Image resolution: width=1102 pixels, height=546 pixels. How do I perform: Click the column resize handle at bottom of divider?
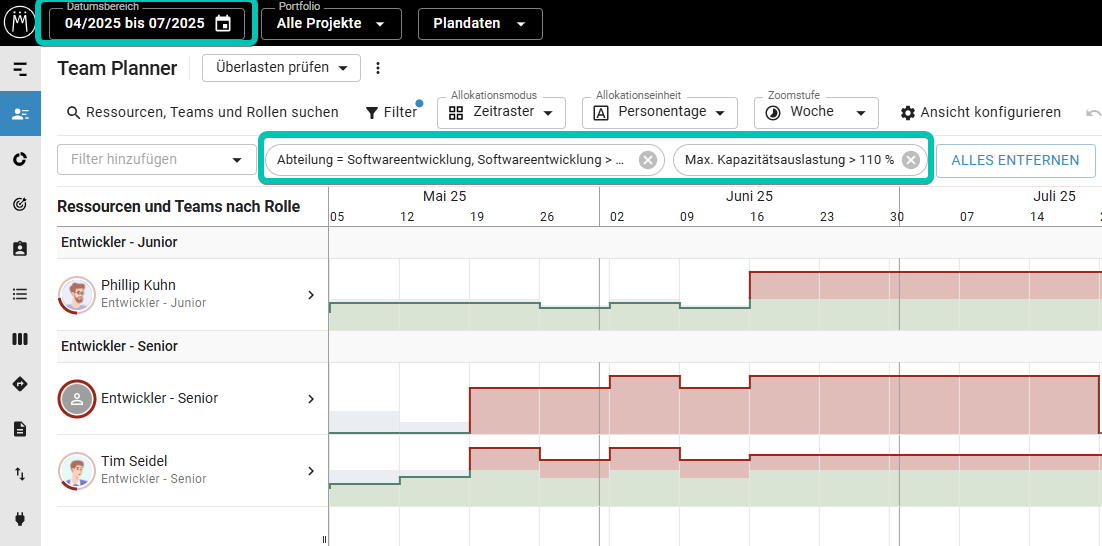pyautogui.click(x=324, y=540)
